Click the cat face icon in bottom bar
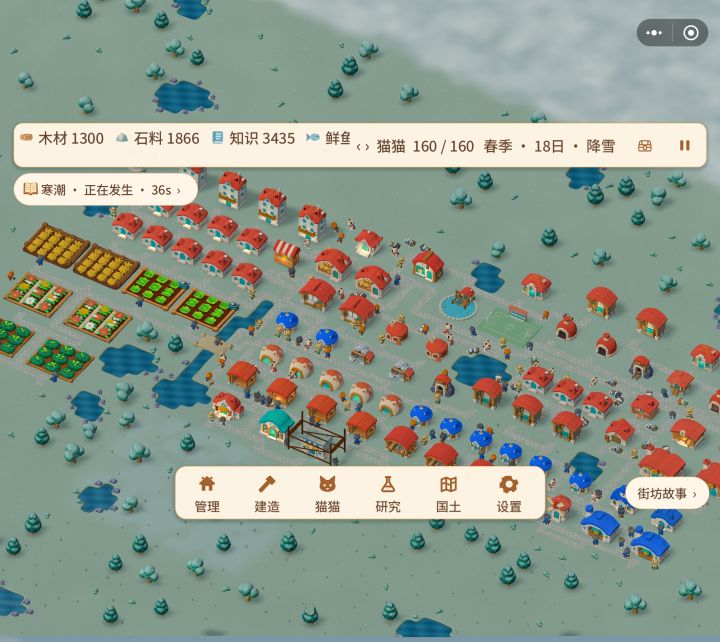The height and width of the screenshot is (642, 720). pos(327,484)
